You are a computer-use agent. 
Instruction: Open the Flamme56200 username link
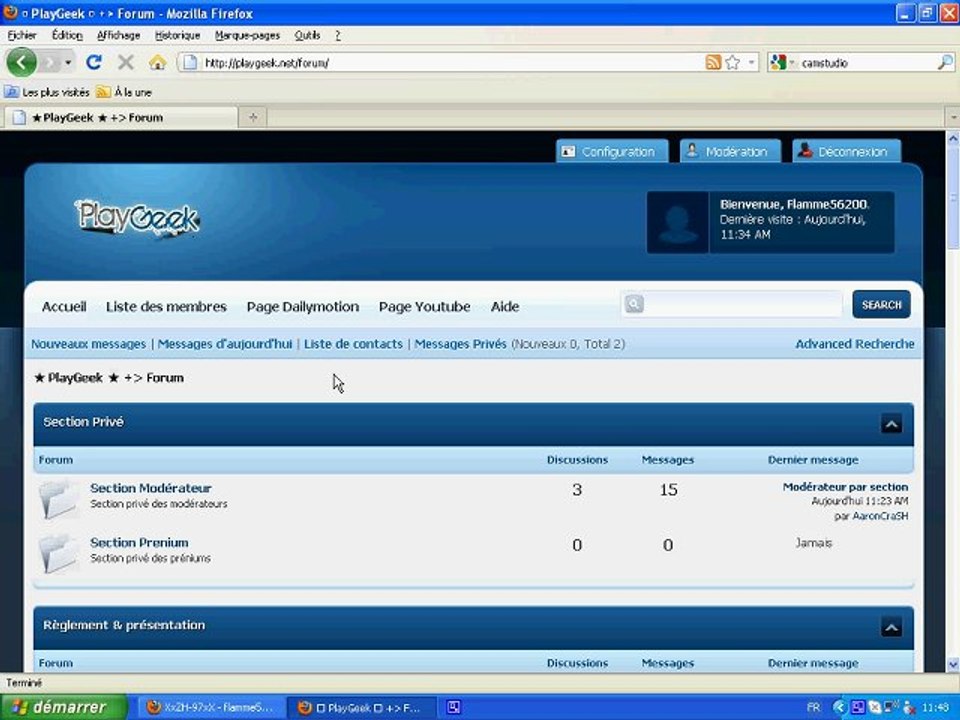tap(827, 204)
